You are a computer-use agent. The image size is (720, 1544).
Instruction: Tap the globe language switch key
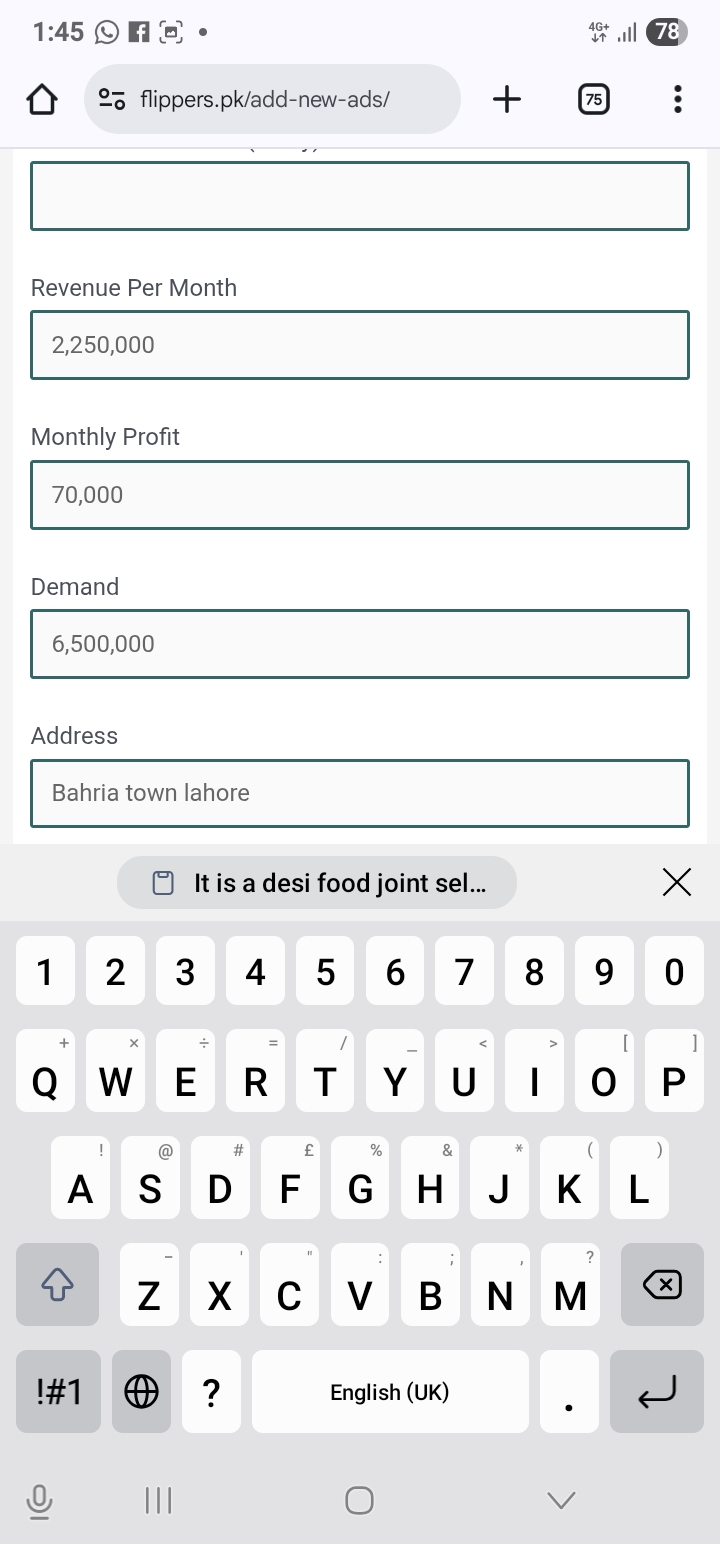point(141,1391)
